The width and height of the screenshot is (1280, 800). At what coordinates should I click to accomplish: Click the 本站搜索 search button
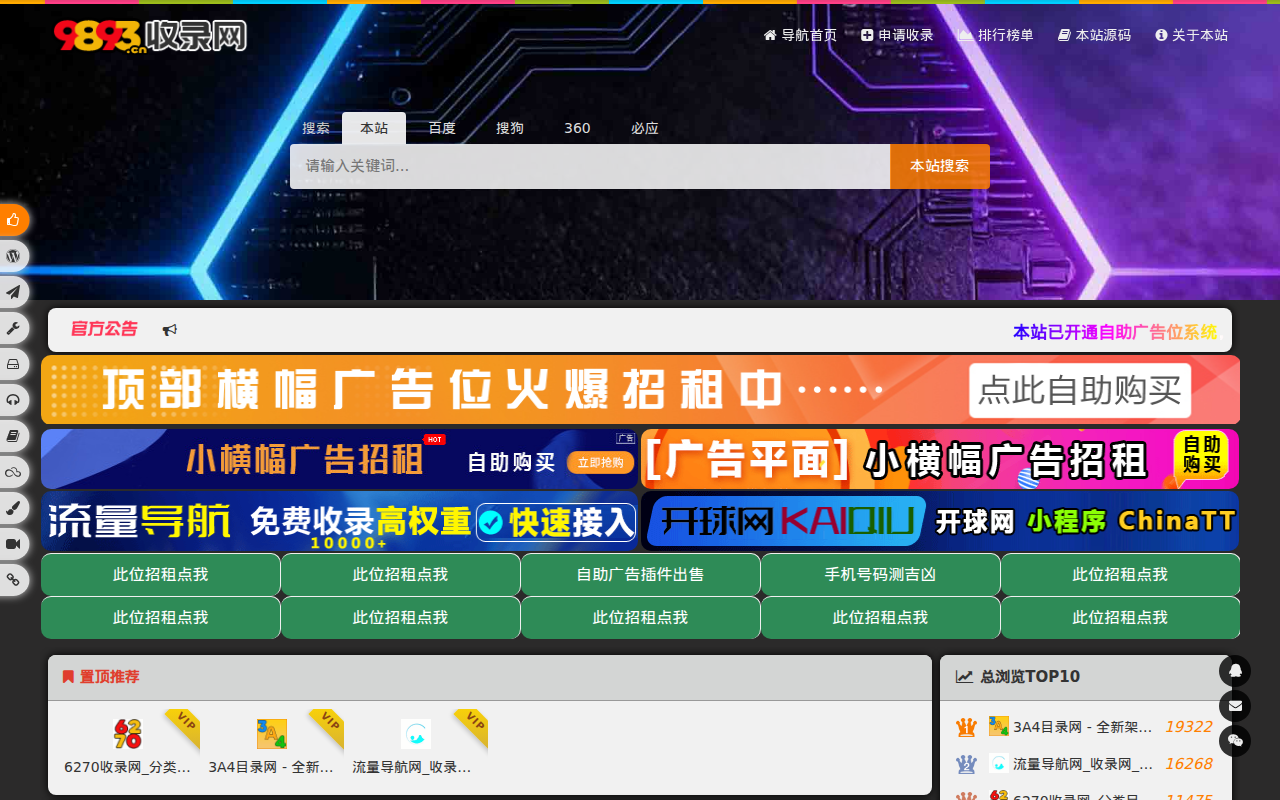point(939,165)
